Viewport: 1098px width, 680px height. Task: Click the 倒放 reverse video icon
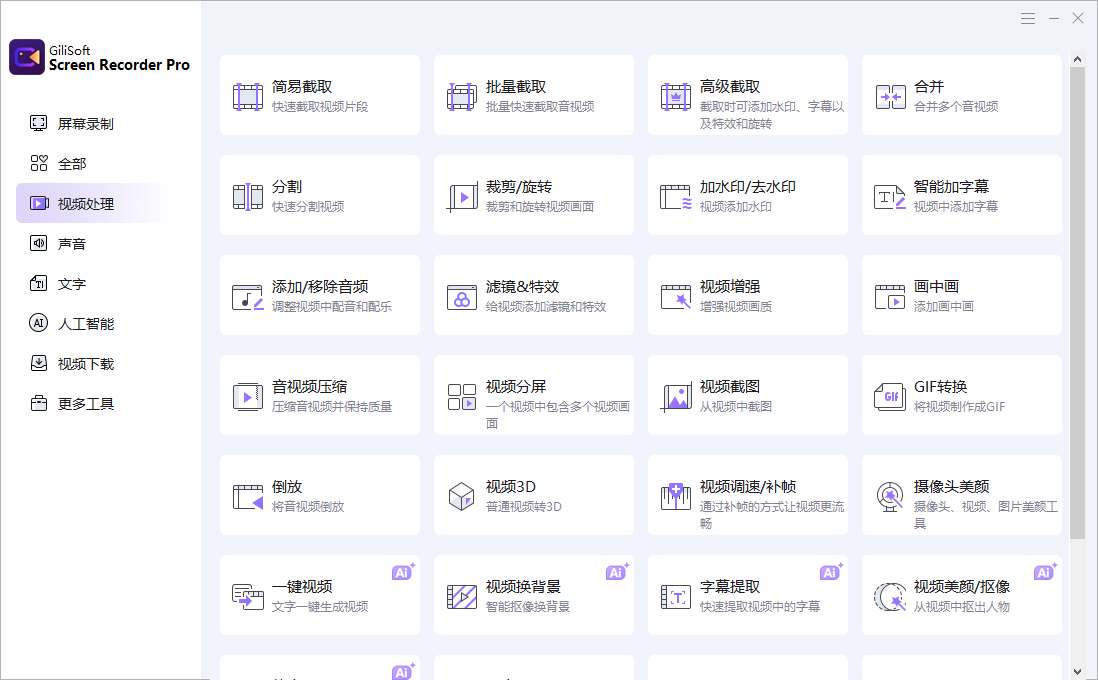(248, 497)
